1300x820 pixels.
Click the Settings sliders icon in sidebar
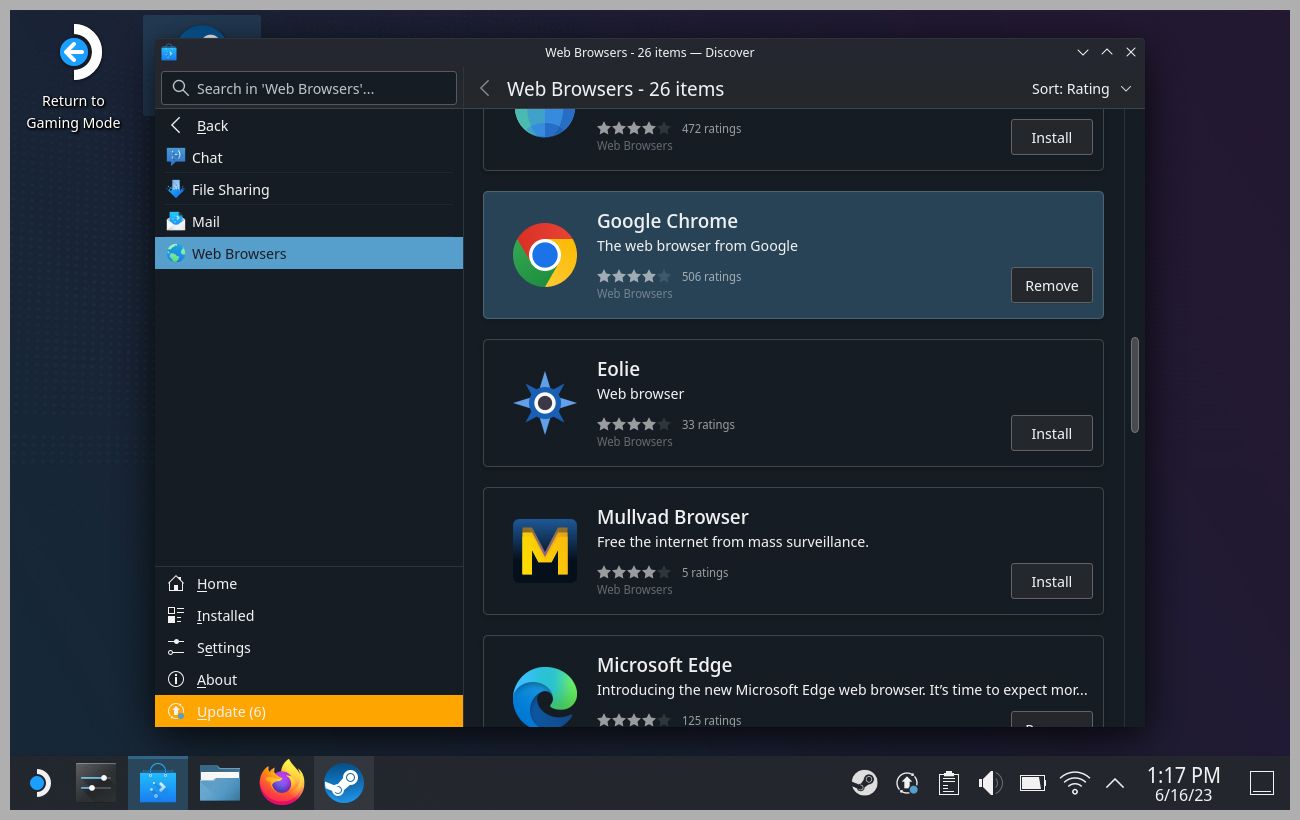click(x=176, y=647)
